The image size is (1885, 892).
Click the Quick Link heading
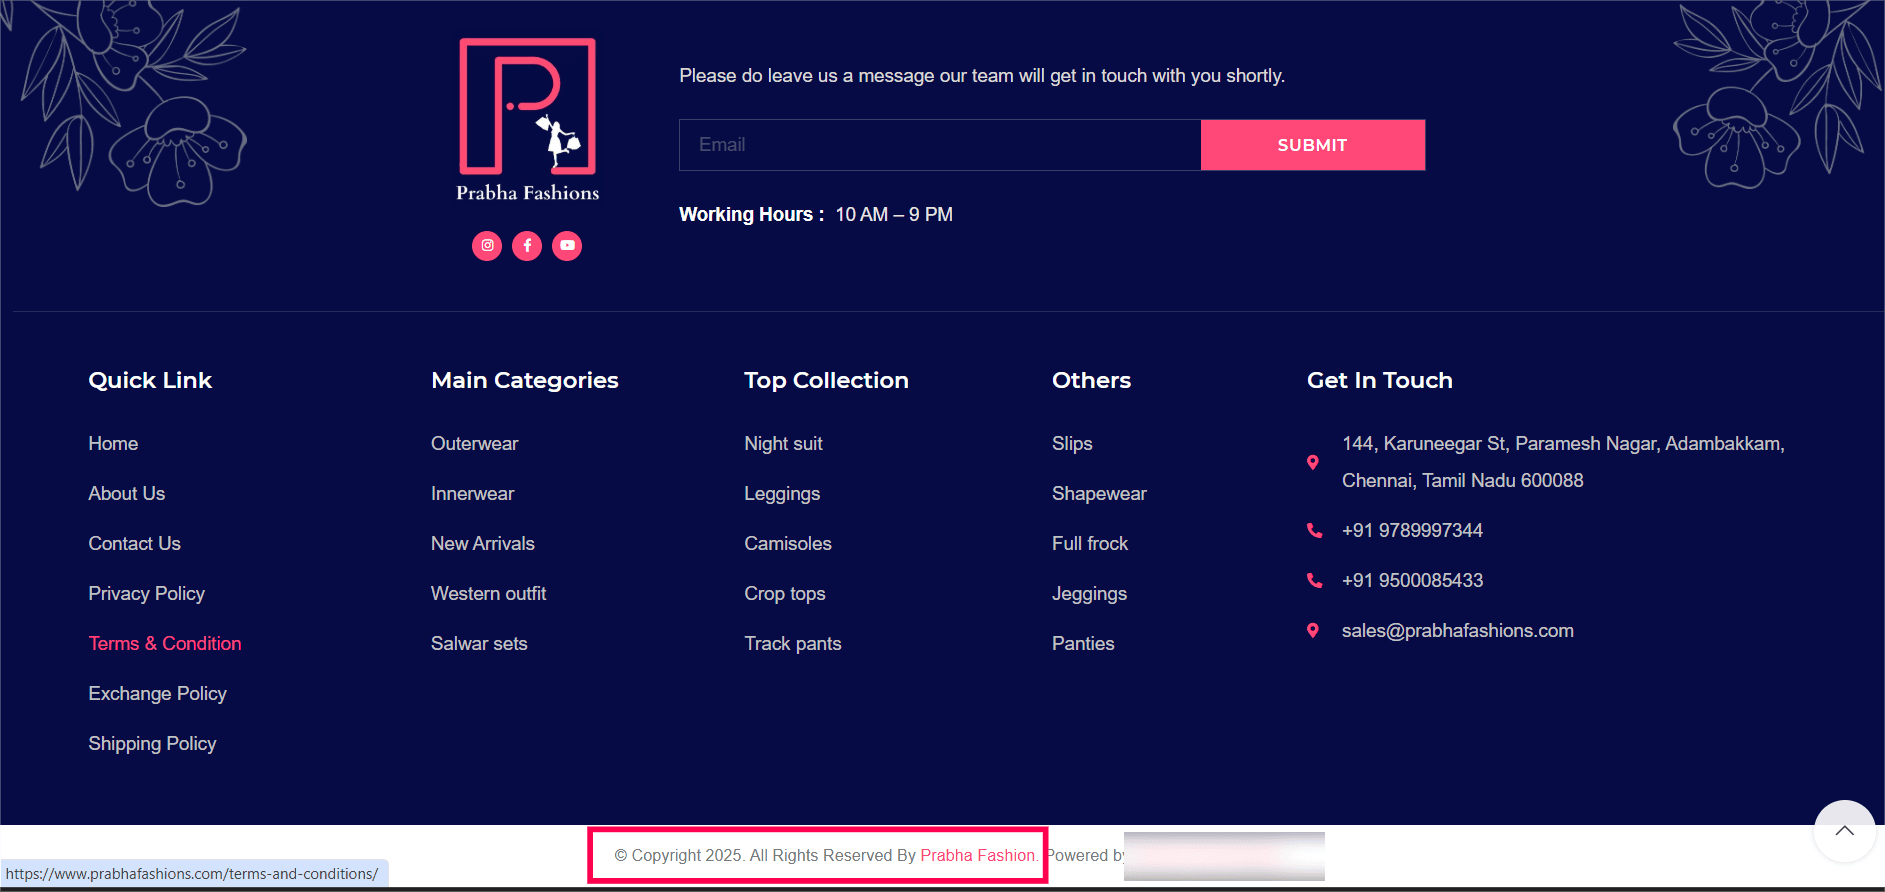(150, 380)
